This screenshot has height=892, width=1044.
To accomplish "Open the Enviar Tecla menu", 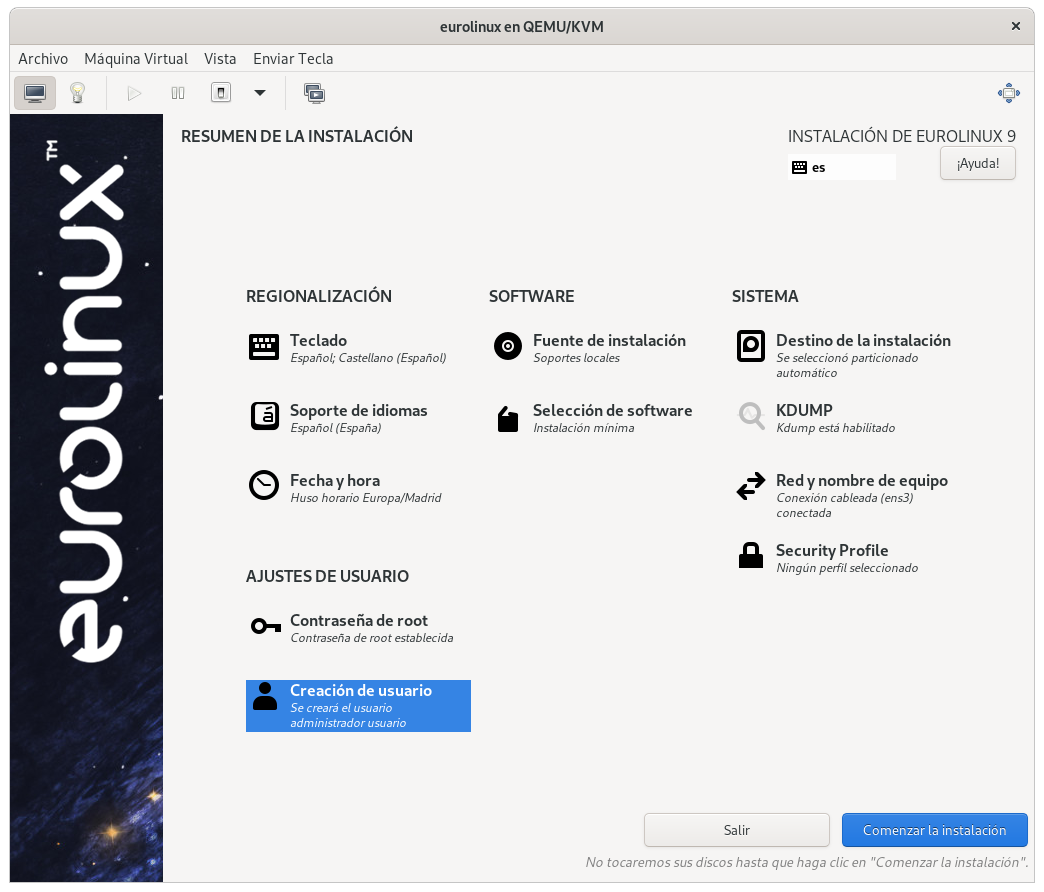I will tap(293, 59).
